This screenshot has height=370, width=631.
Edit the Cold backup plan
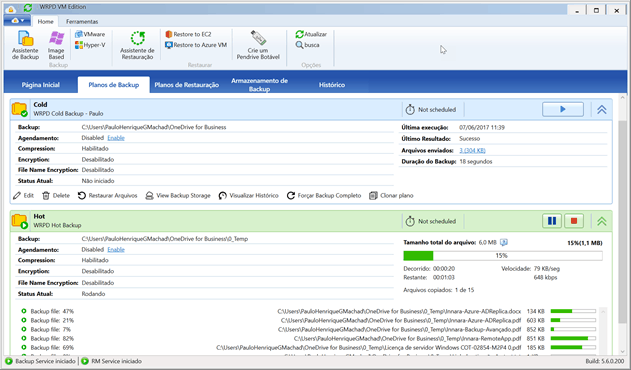point(23,196)
